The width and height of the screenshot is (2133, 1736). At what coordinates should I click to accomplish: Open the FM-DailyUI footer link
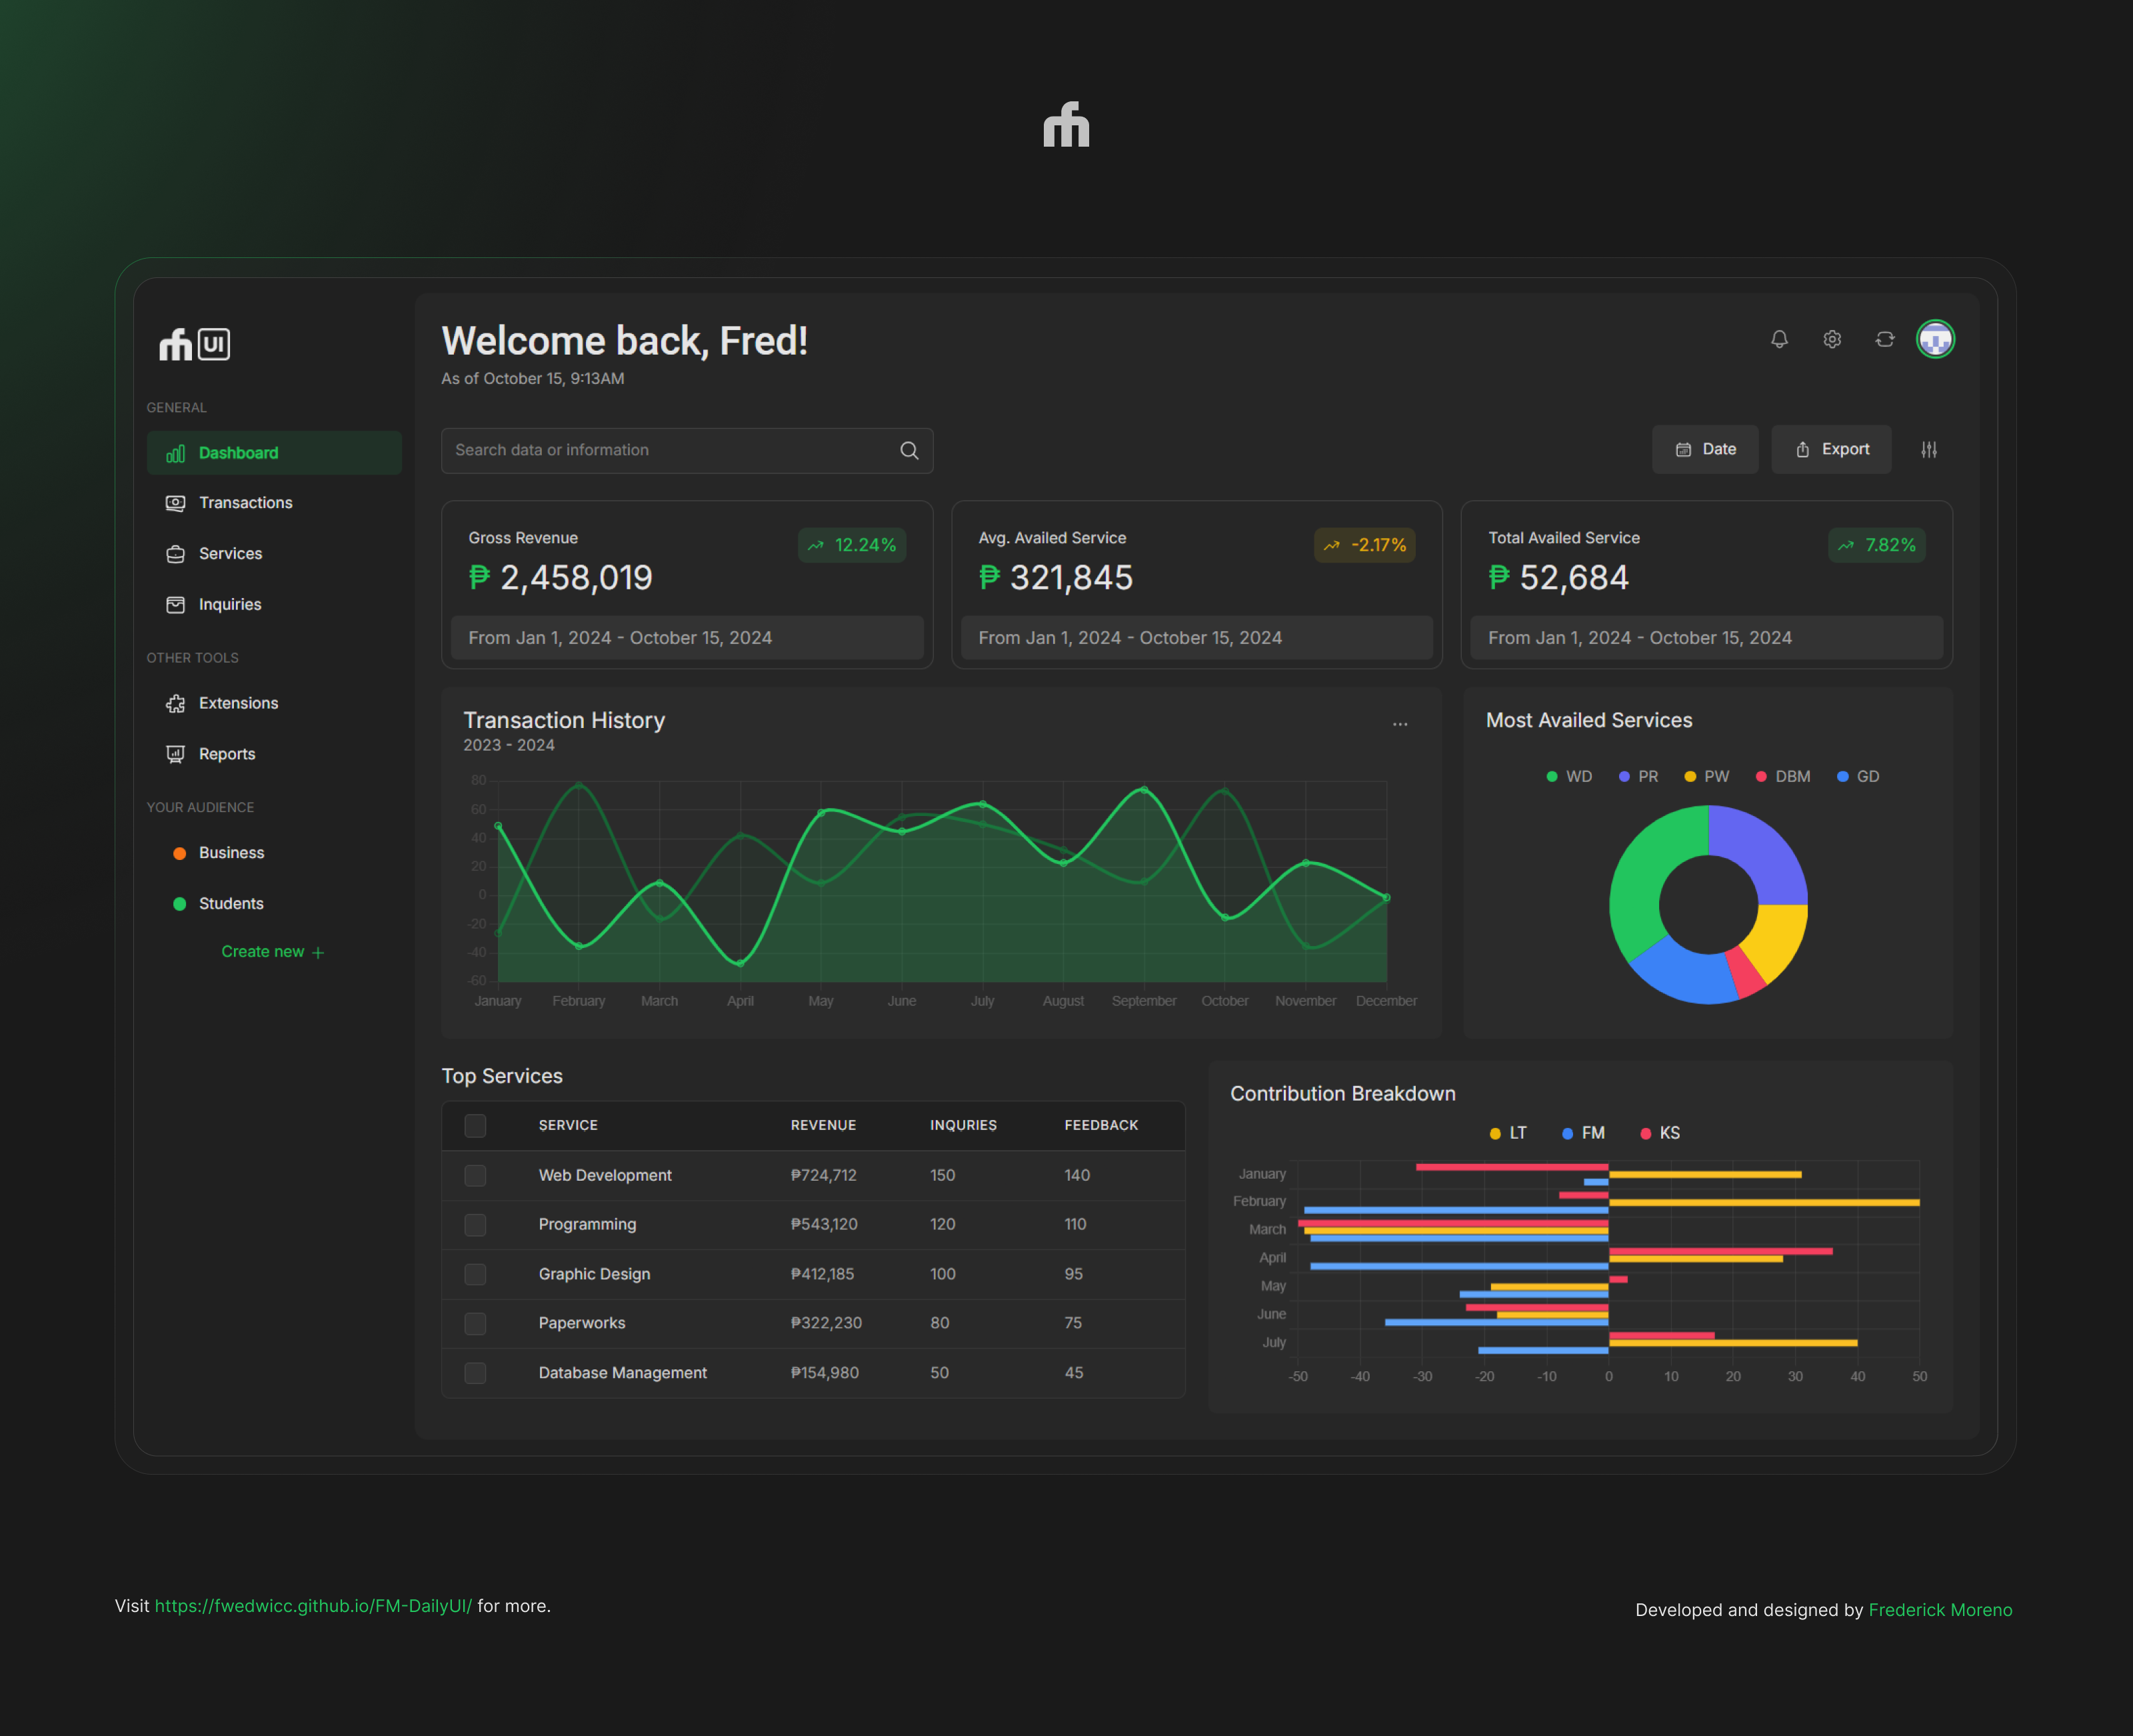pyautogui.click(x=313, y=1607)
